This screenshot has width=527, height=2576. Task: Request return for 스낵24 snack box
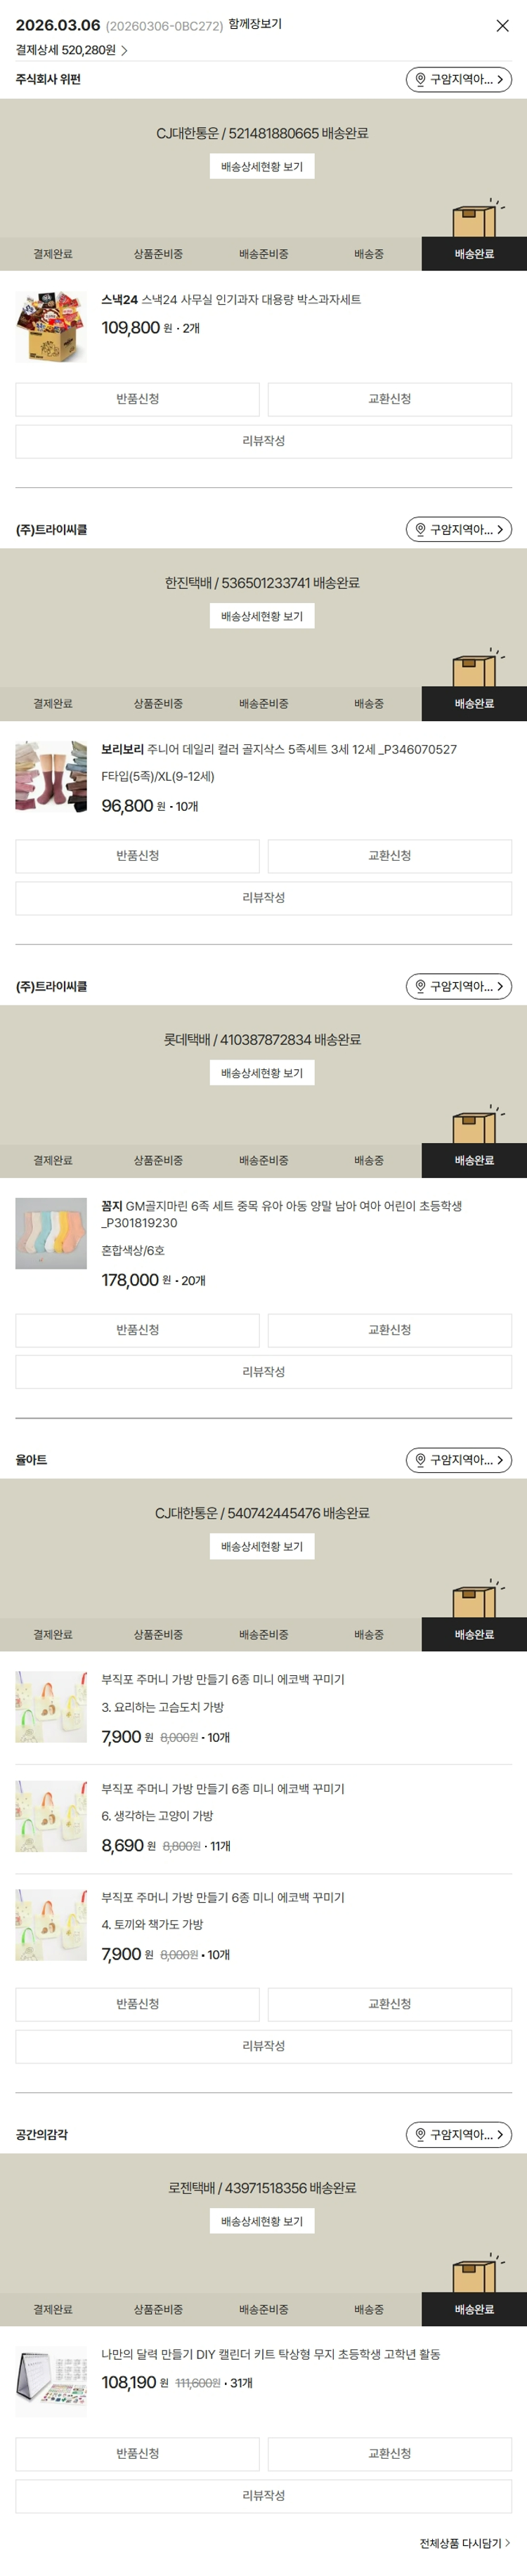(137, 399)
